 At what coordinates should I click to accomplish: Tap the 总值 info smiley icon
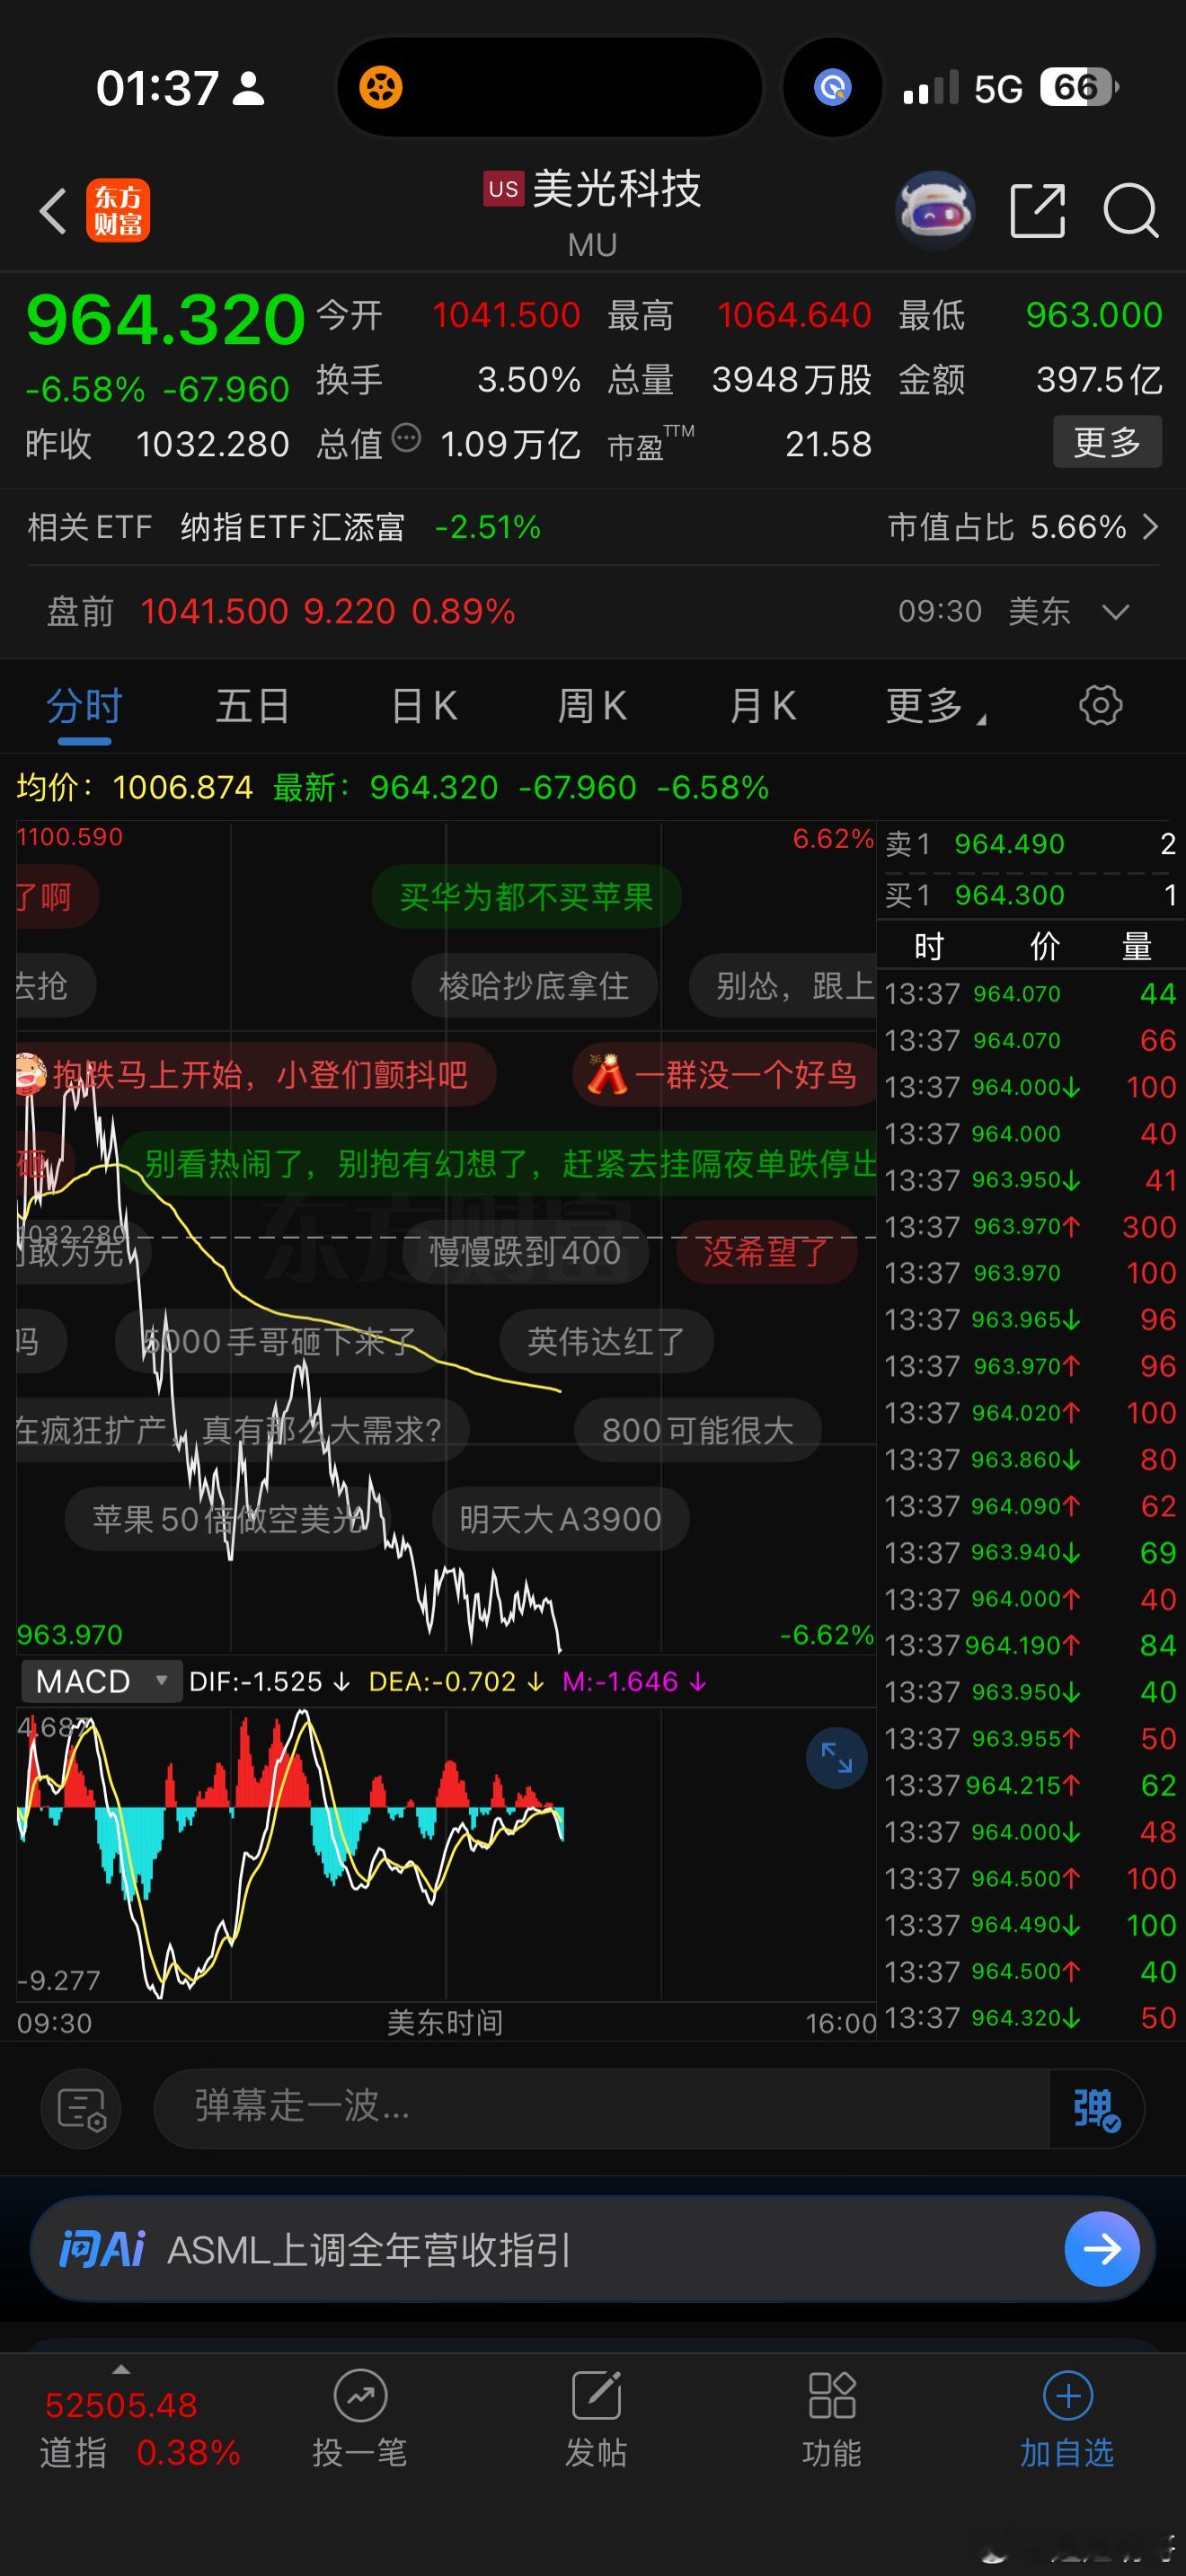(x=406, y=438)
